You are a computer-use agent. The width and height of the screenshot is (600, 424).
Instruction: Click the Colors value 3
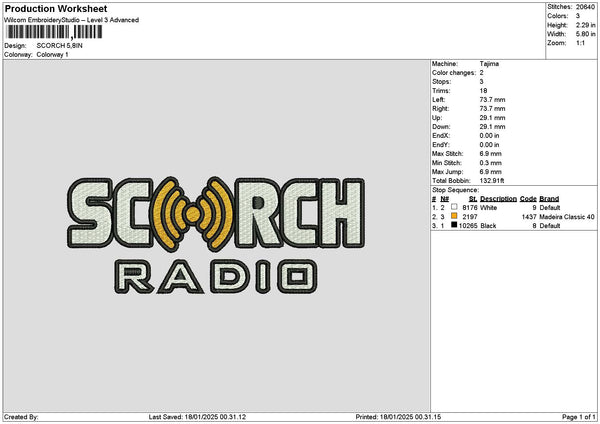click(x=578, y=16)
